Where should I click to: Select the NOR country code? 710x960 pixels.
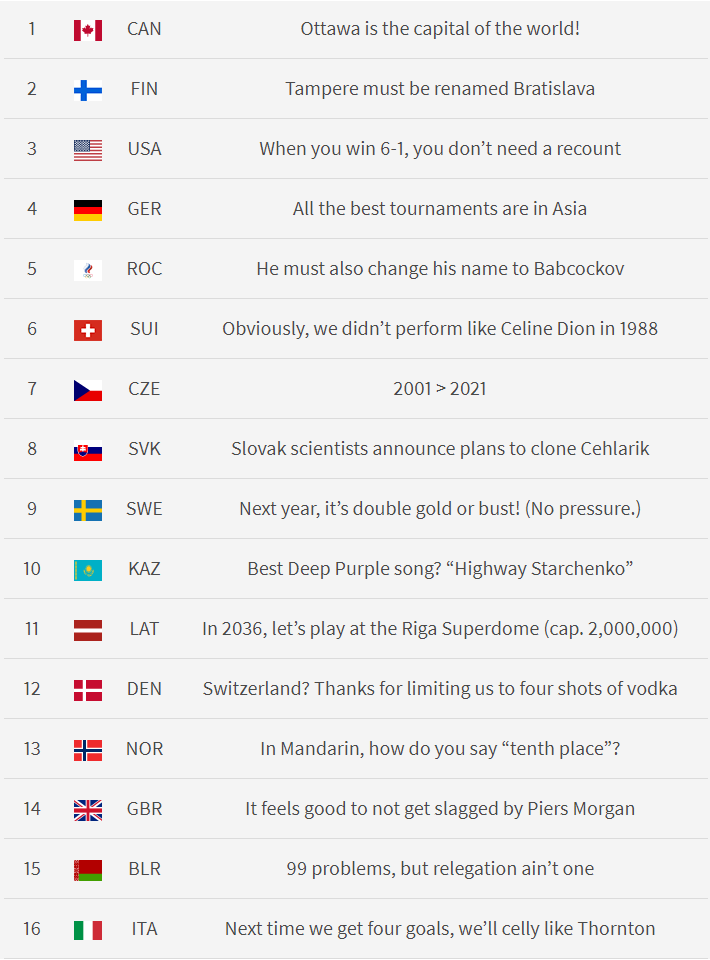point(144,749)
